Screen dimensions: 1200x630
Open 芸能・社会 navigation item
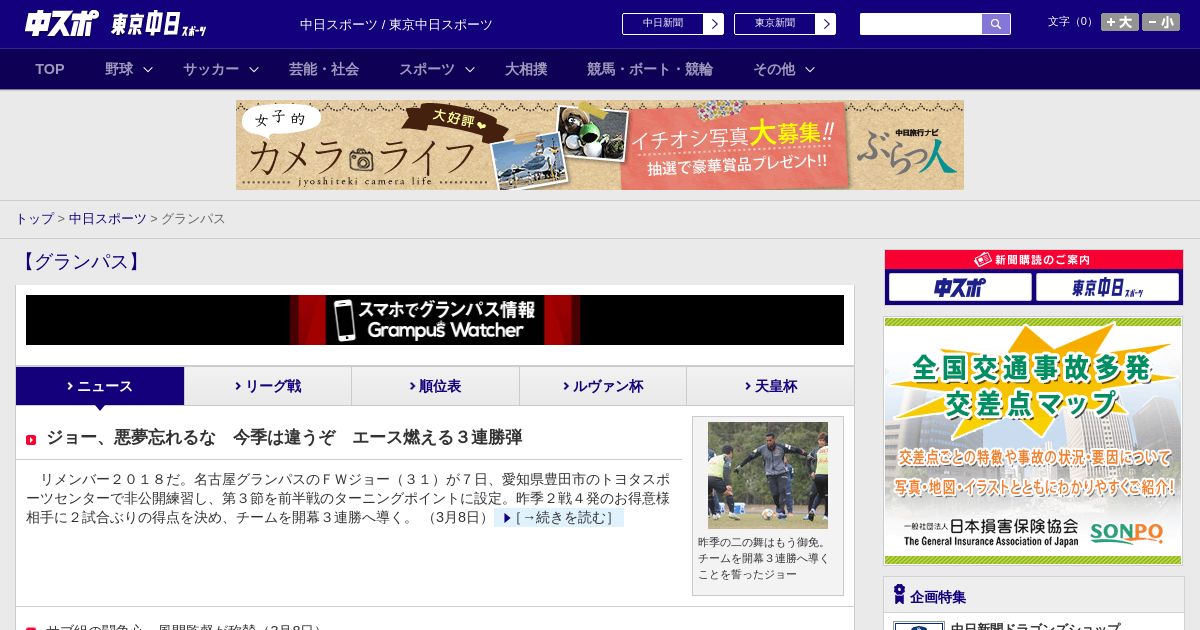point(324,69)
